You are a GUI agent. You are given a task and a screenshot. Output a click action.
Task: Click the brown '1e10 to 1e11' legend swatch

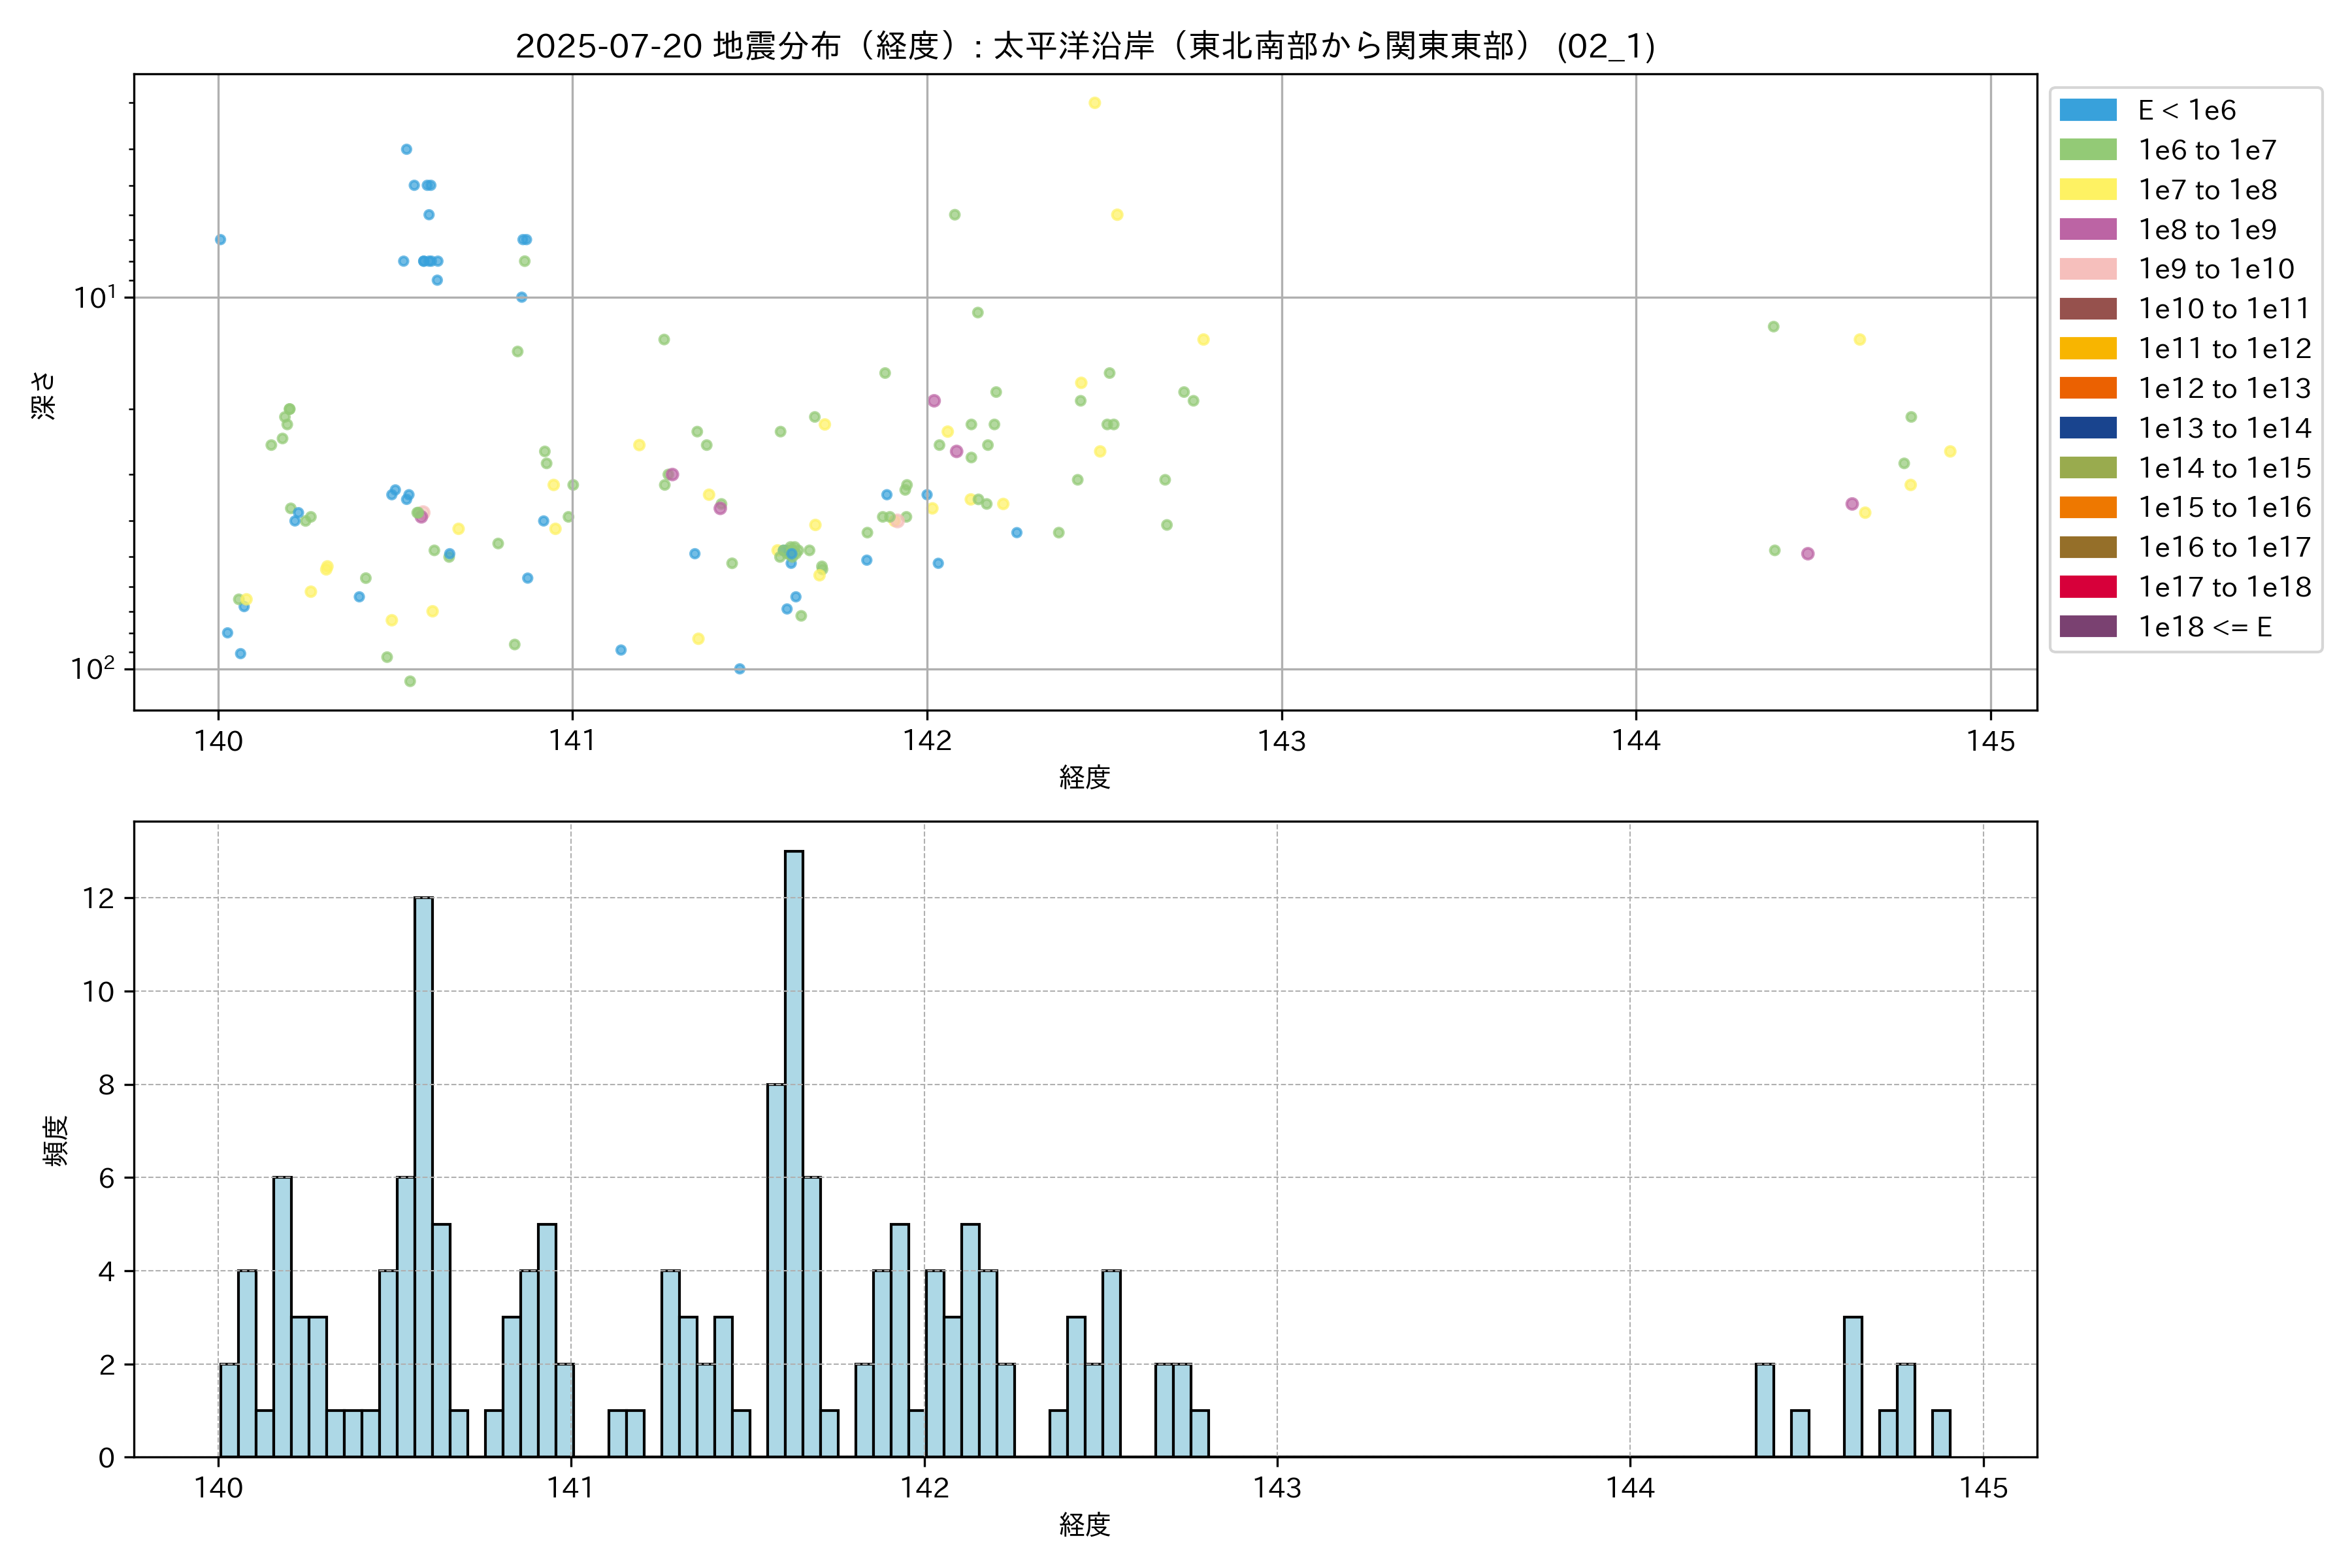tap(2087, 309)
